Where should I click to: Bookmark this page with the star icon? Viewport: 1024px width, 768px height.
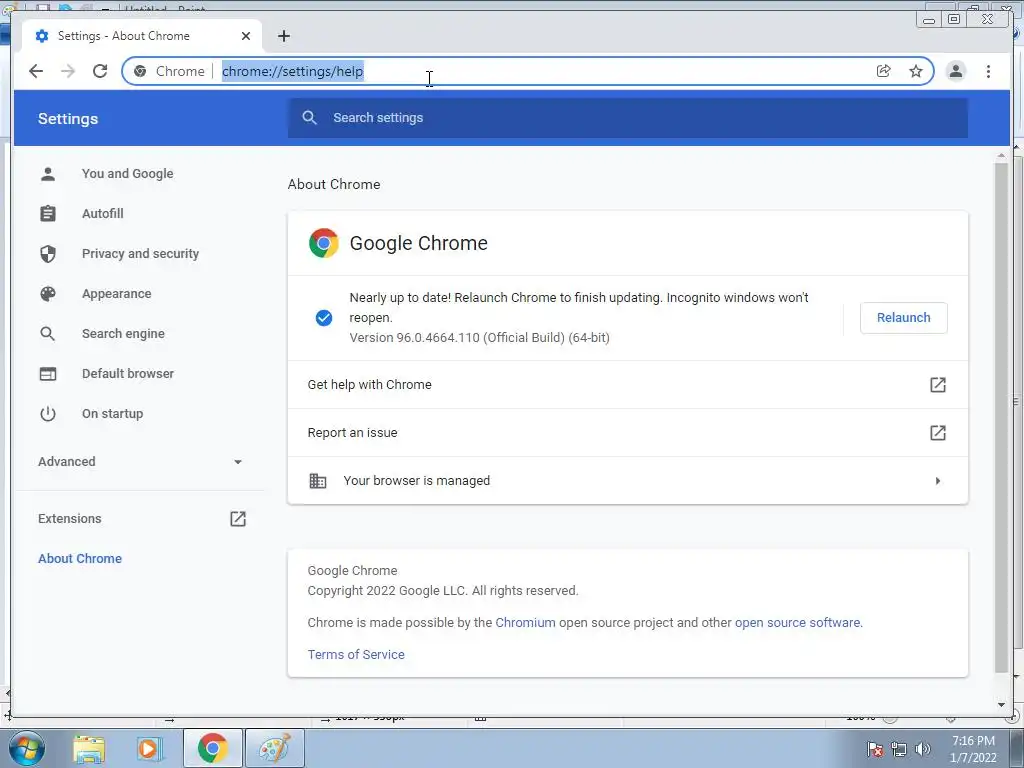[916, 71]
